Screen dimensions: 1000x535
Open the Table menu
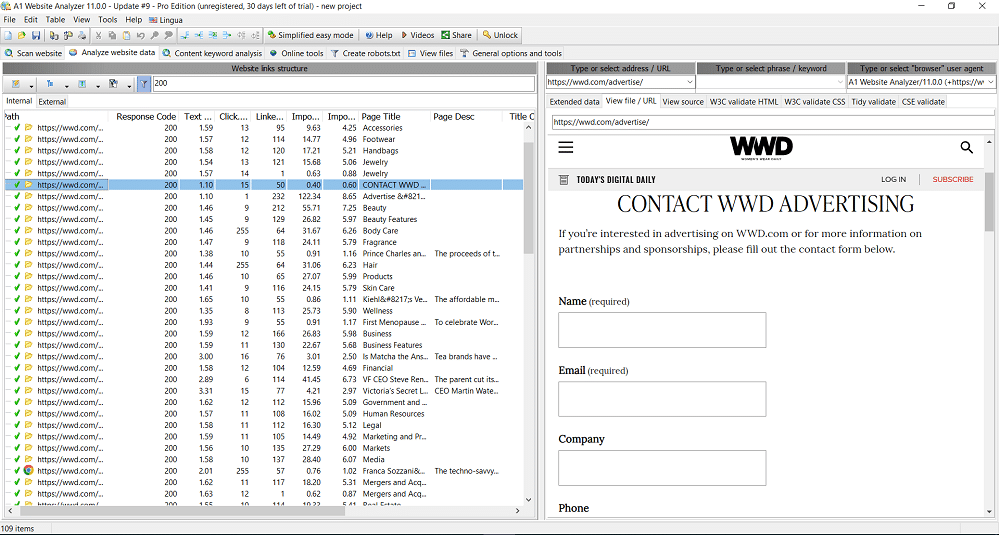click(55, 20)
